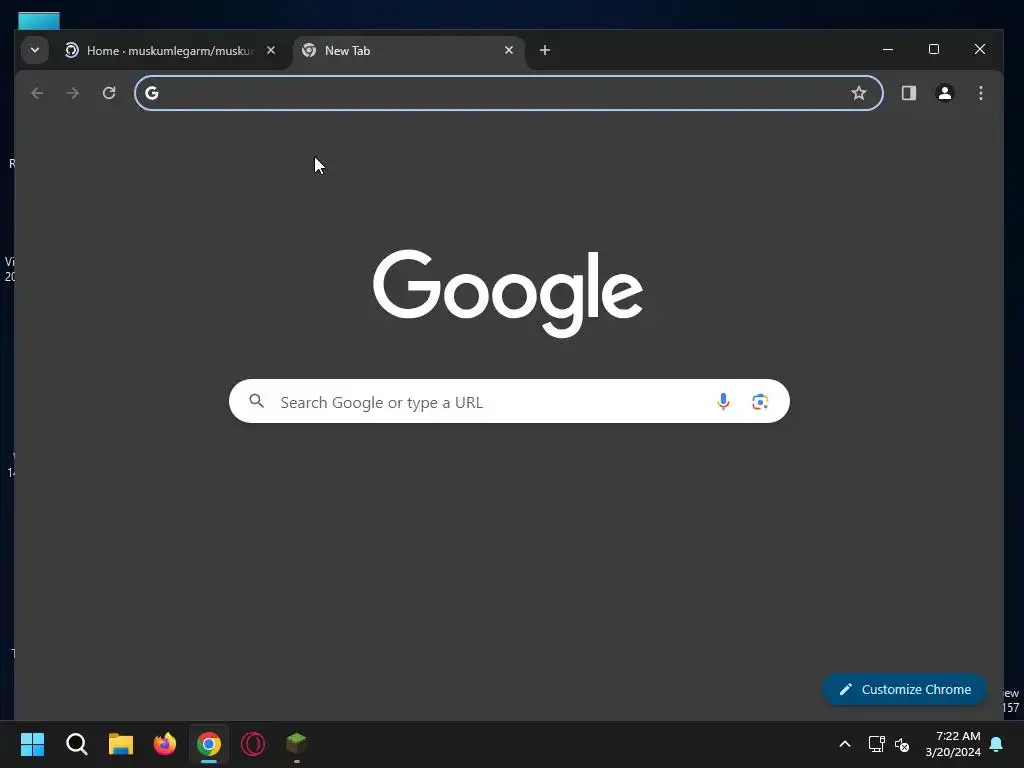Switch to the Home muskumlegarm GitHub tab
1024x768 pixels.
pyautogui.click(x=172, y=51)
